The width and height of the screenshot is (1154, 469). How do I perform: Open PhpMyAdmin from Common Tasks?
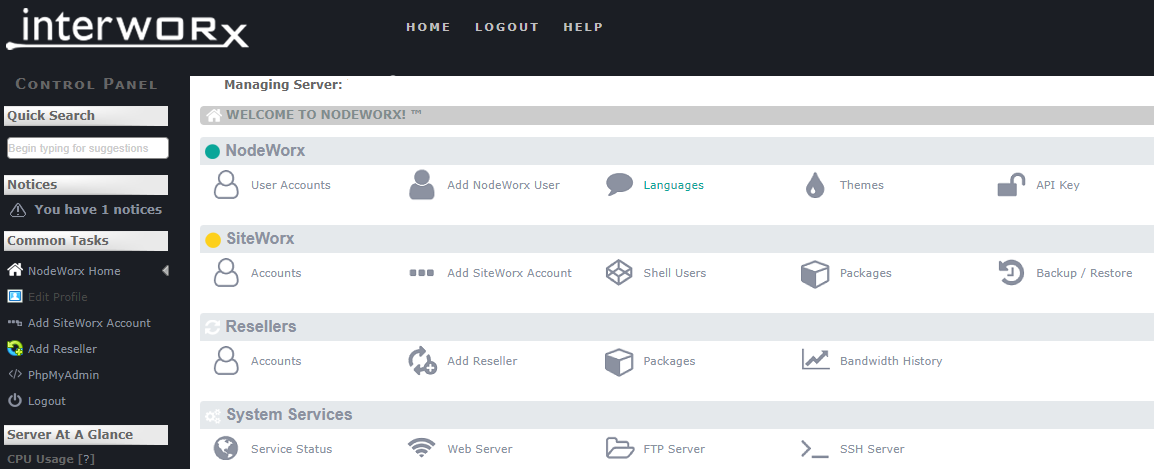pos(63,375)
